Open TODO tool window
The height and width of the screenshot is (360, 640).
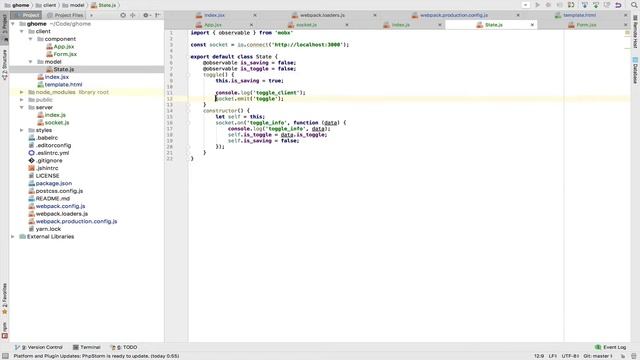click(124, 347)
